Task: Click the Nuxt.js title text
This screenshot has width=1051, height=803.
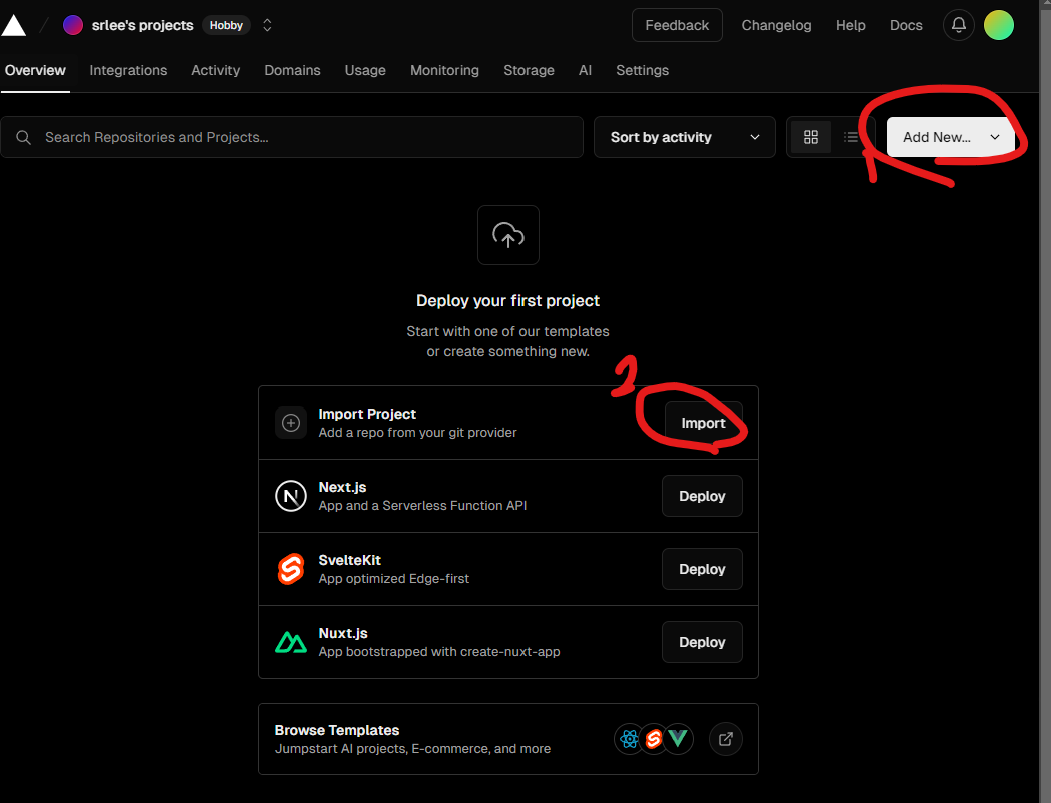Action: coord(343,633)
